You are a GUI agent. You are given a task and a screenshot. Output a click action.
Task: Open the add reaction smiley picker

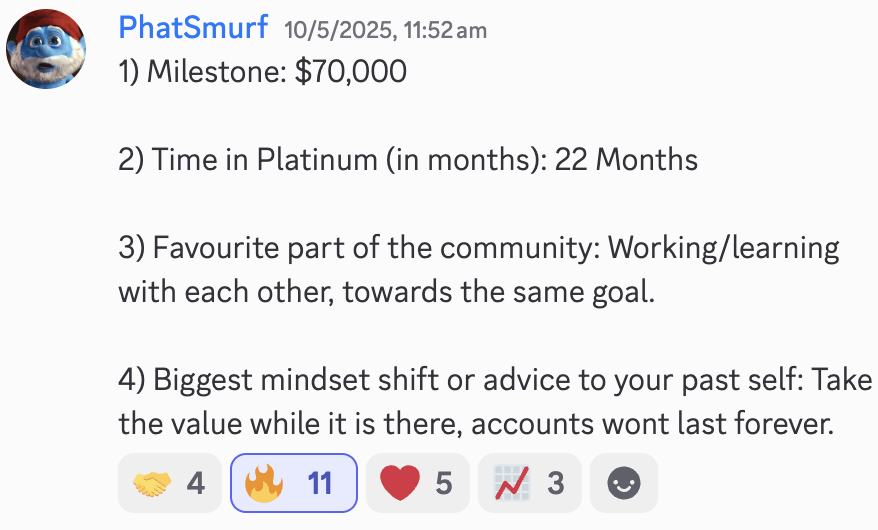coord(624,483)
